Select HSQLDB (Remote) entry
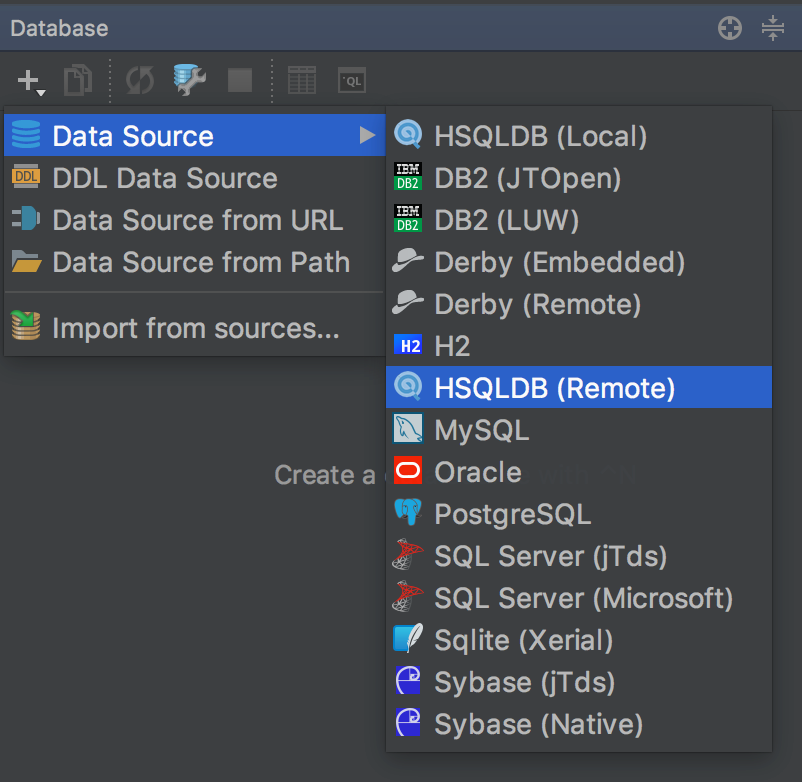This screenshot has height=782, width=802. pyautogui.click(x=521, y=387)
